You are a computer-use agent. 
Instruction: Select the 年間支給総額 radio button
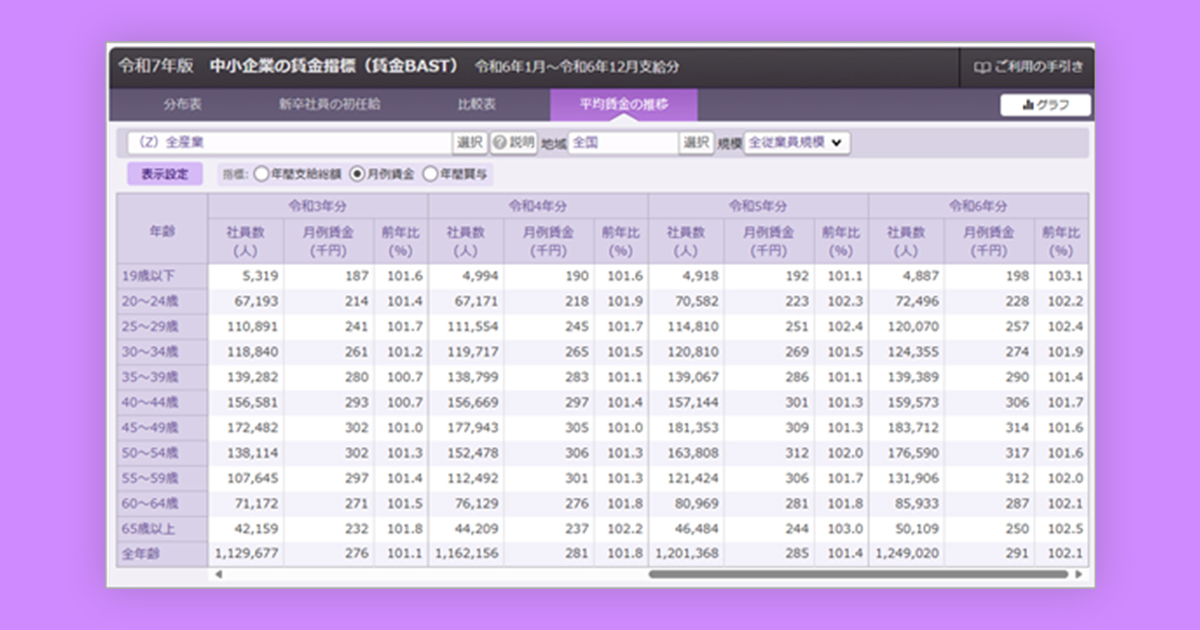pos(262,174)
